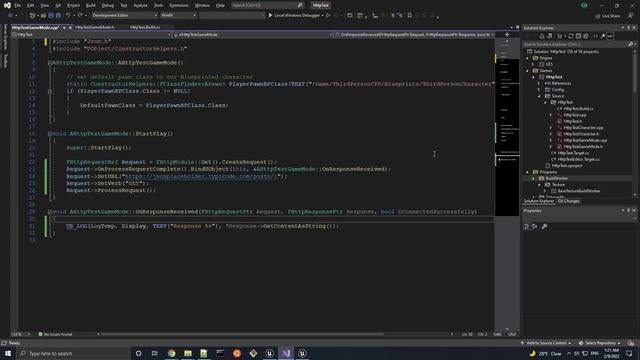This screenshot has height=360, width=640.
Task: Select HttpTest.uproject in Solution Explorer
Action: coord(567,165)
